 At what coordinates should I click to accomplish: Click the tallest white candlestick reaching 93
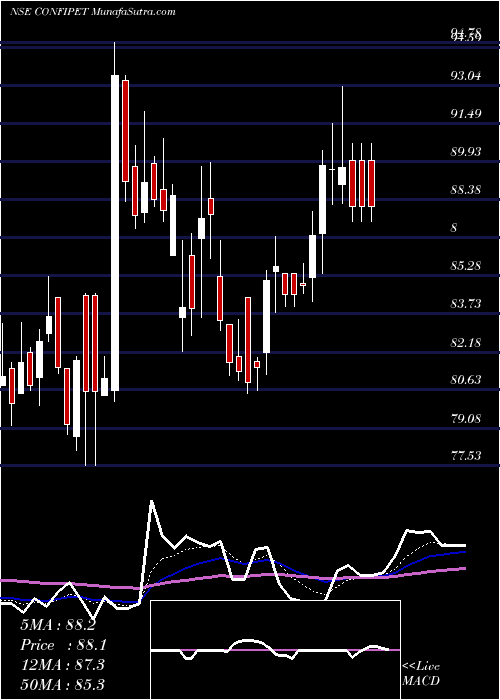point(115,222)
